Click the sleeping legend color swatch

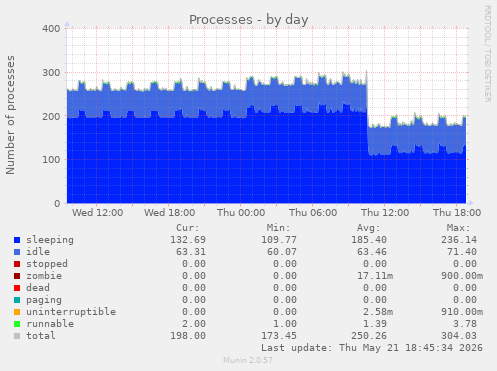(17, 240)
